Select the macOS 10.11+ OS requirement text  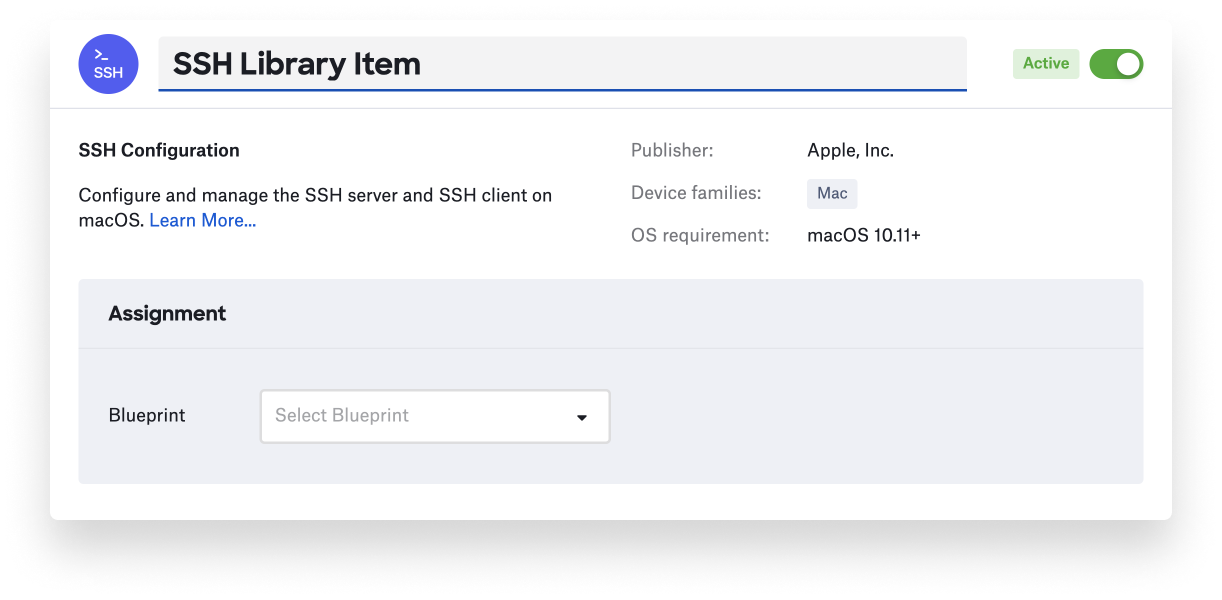click(x=863, y=235)
